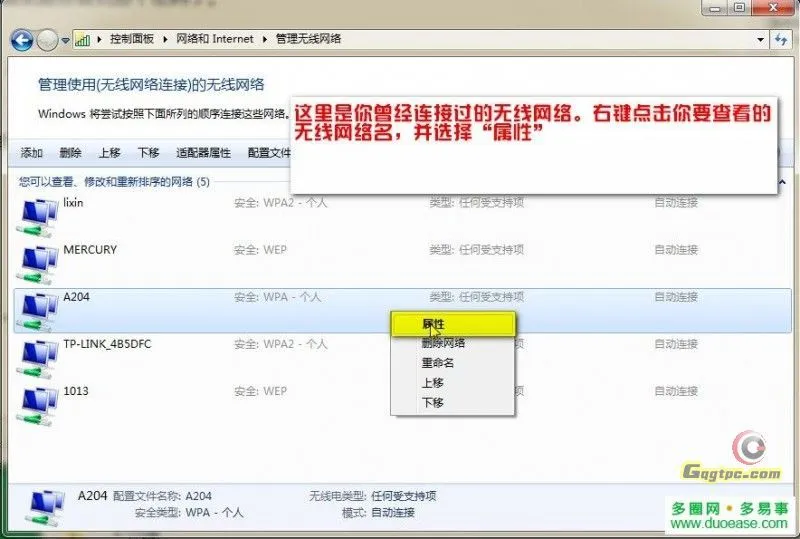Click 配置文件名称: A204 in details pane
The width and height of the screenshot is (800, 539).
click(x=162, y=496)
